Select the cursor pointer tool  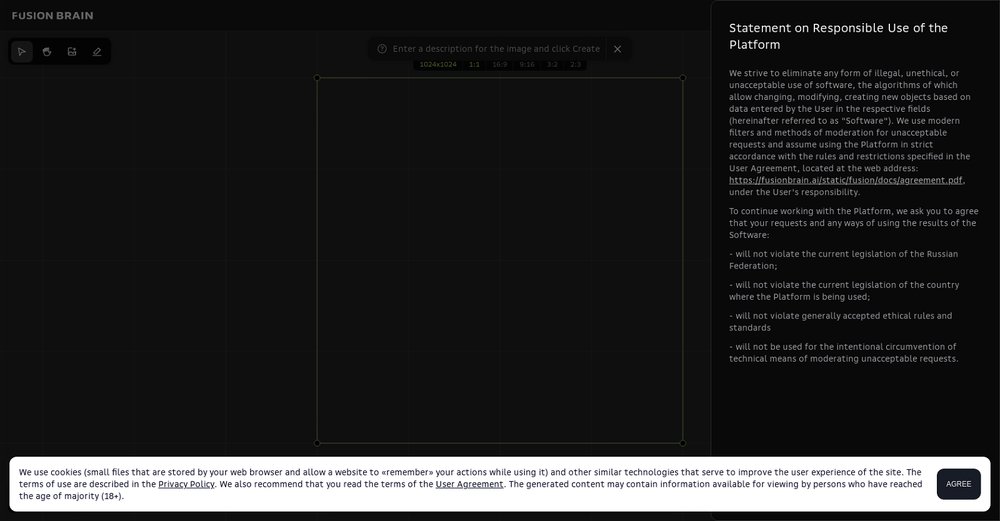[22, 51]
